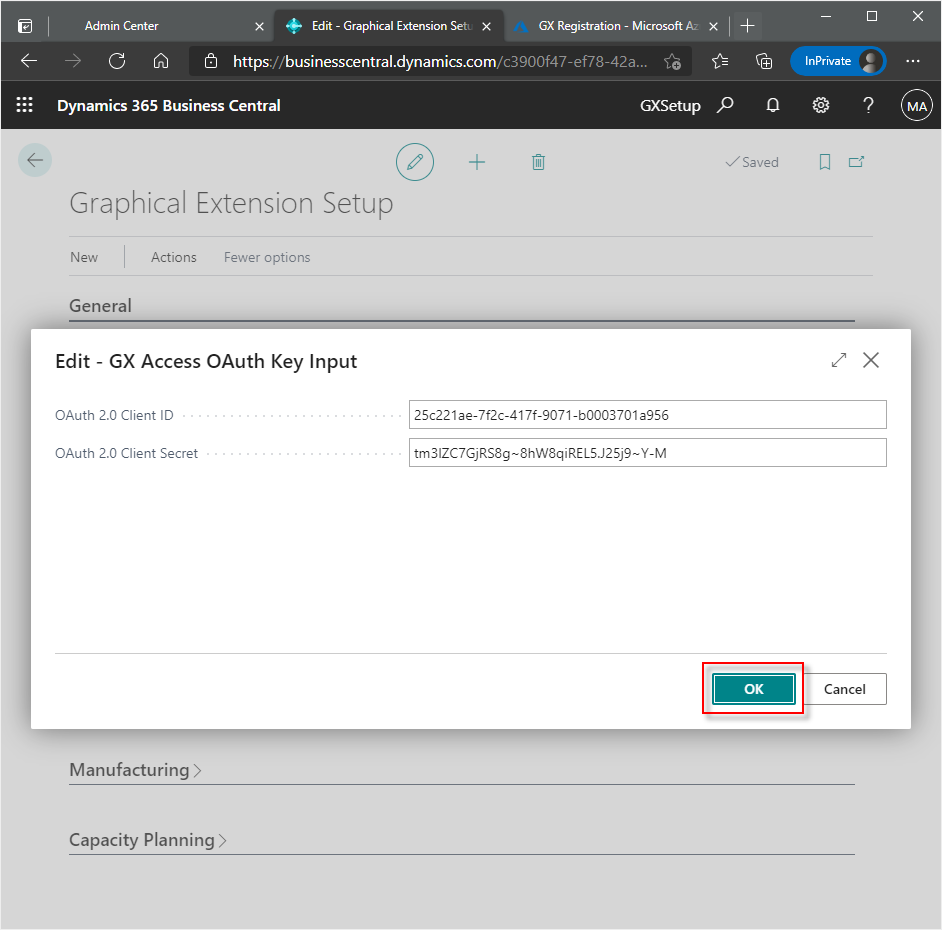Viewport: 942px width, 930px height.
Task: Open the edit pencil icon
Action: coord(415,162)
